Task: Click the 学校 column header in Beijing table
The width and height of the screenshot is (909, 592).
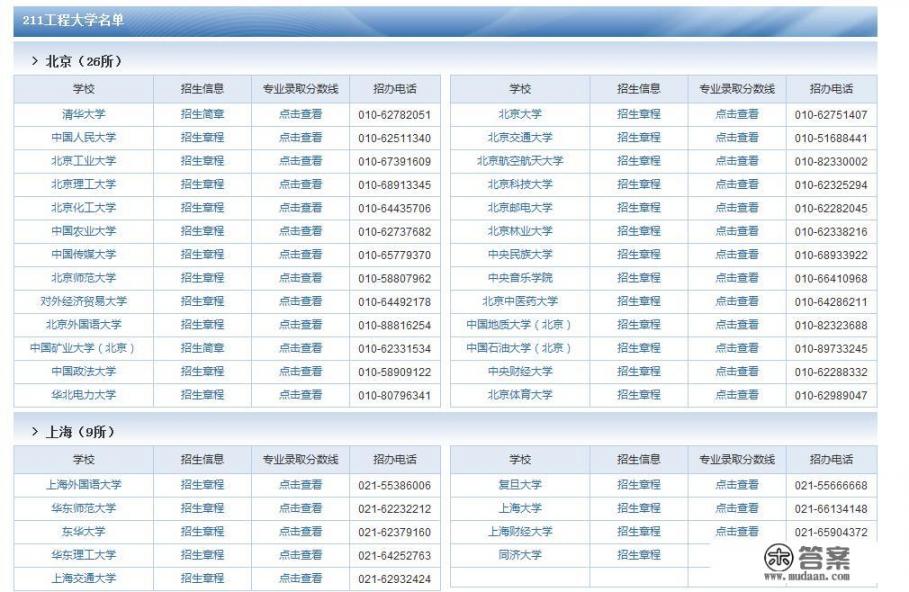Action: 83,89
